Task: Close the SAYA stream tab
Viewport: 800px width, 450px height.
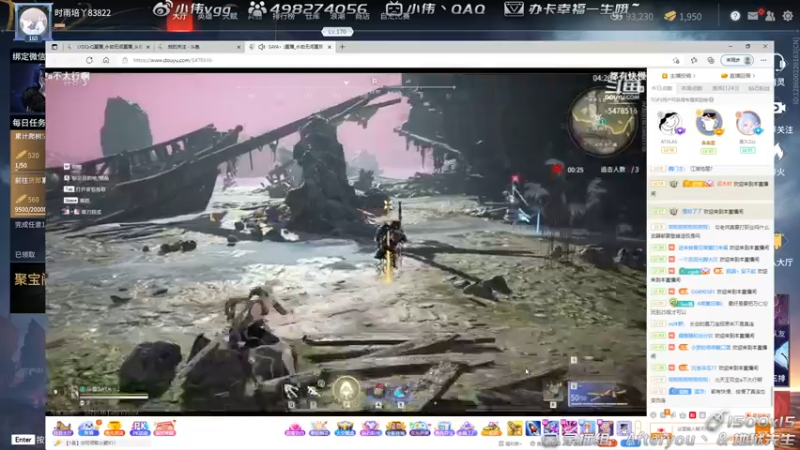Action: pos(330,47)
